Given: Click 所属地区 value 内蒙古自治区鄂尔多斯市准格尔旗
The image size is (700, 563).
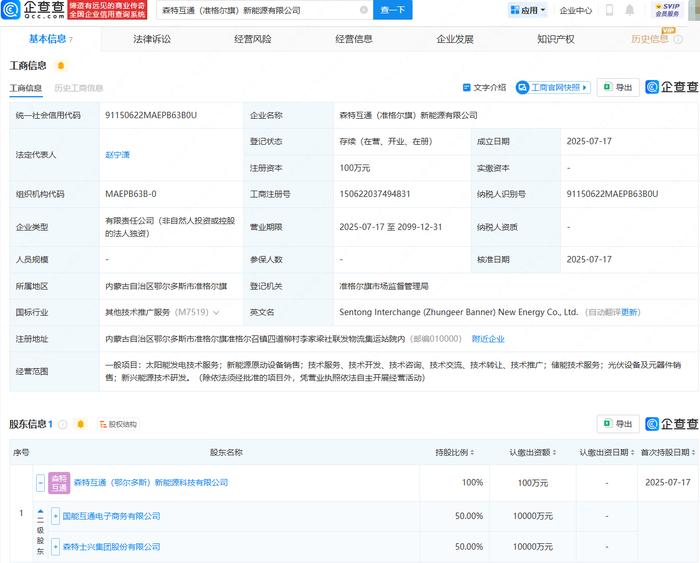Looking at the screenshot, I should (166, 286).
